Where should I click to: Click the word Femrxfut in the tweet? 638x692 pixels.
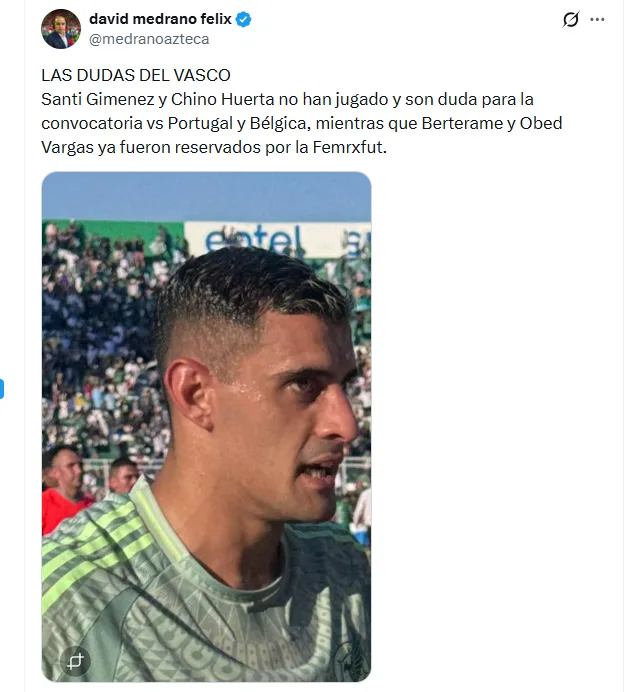tap(349, 147)
